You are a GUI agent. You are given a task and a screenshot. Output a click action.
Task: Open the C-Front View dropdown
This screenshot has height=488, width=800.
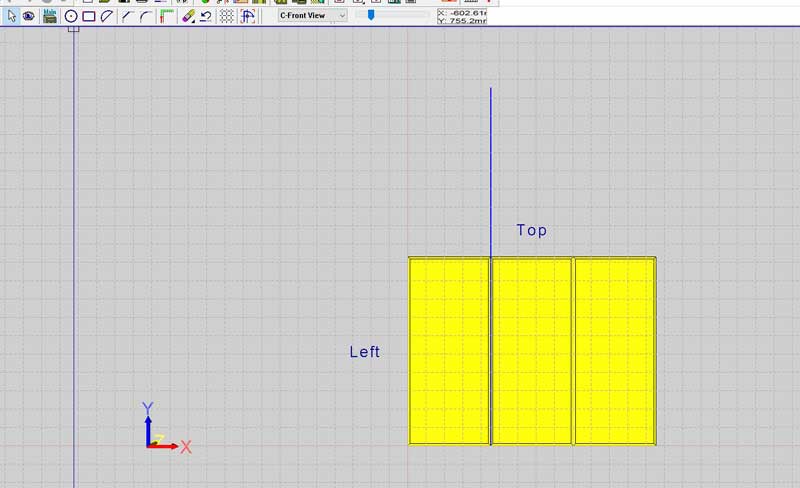tap(312, 15)
